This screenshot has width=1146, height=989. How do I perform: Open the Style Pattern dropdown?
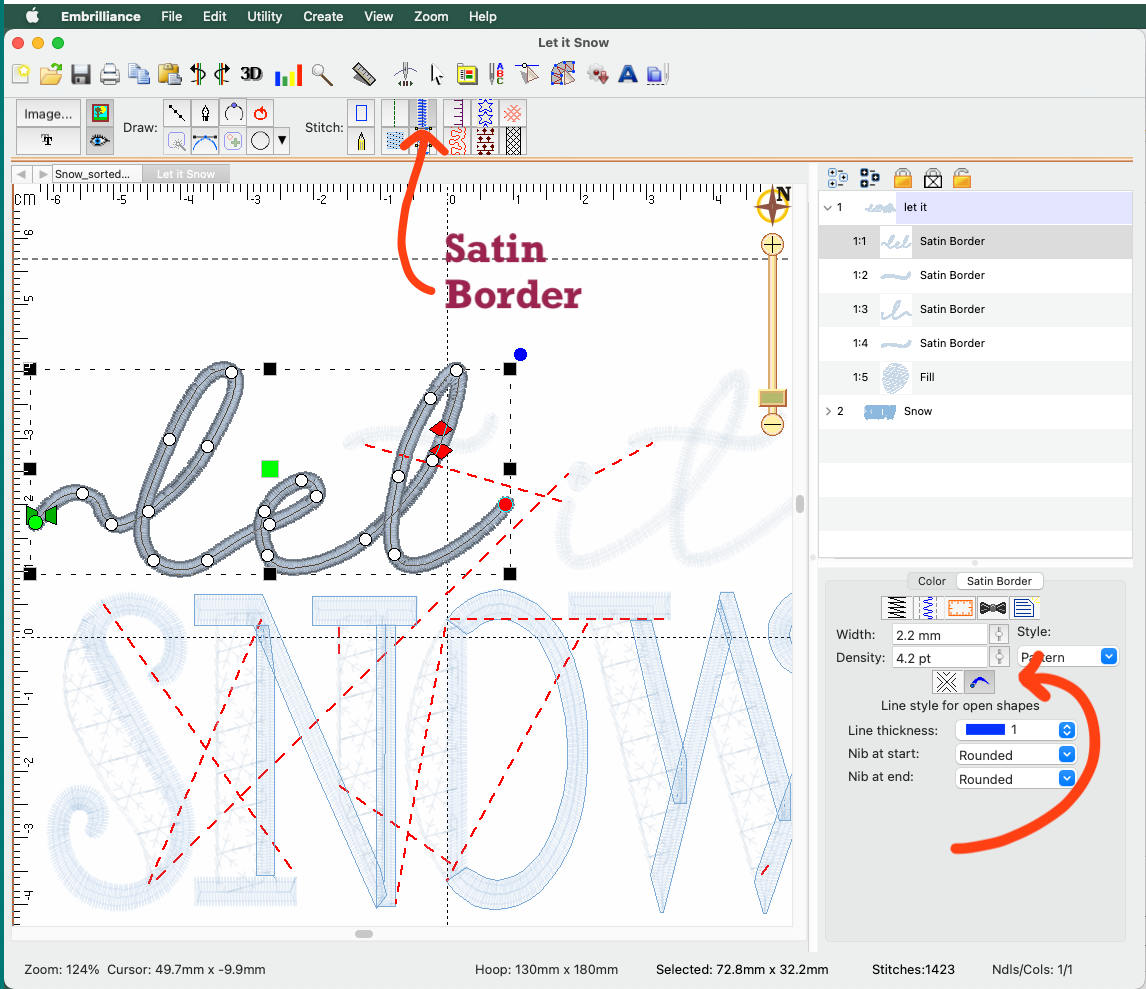pos(1067,657)
